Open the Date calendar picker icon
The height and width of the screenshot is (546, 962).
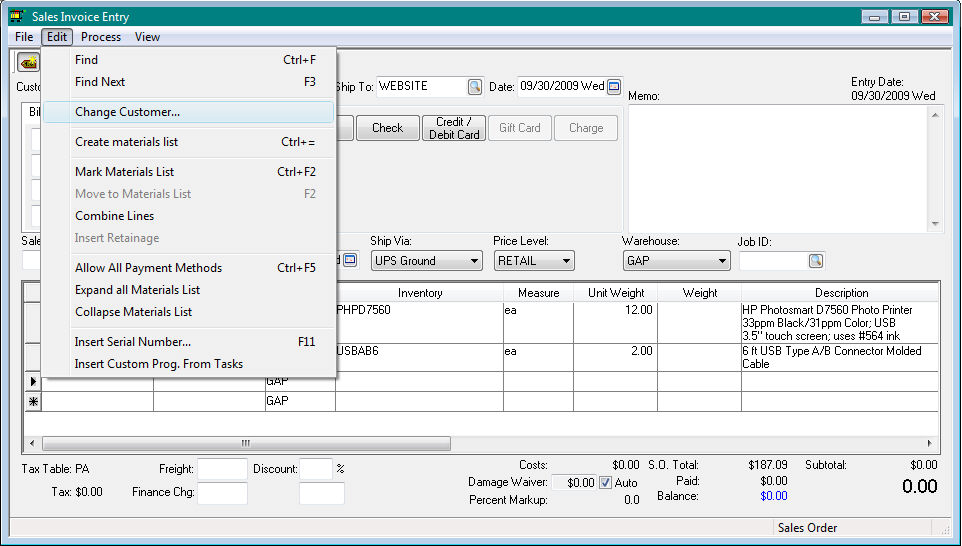click(x=614, y=87)
